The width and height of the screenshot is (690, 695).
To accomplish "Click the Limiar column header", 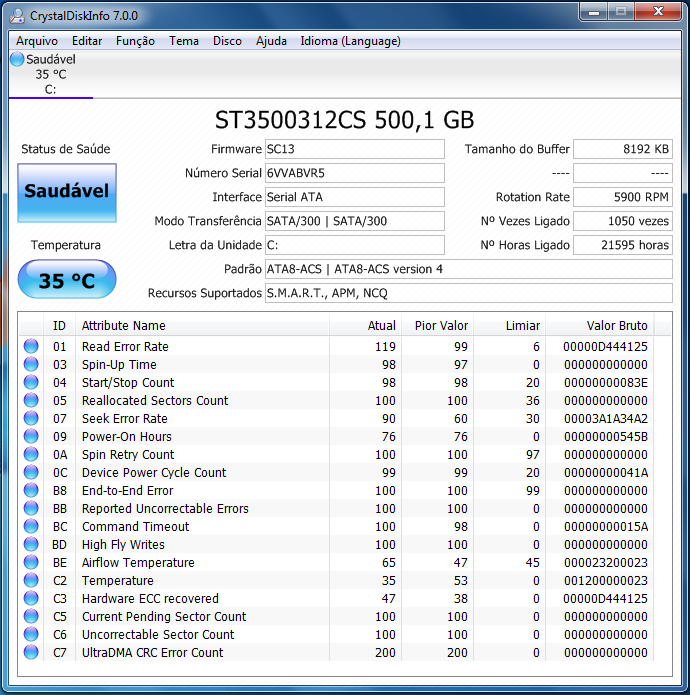I will pyautogui.click(x=509, y=325).
